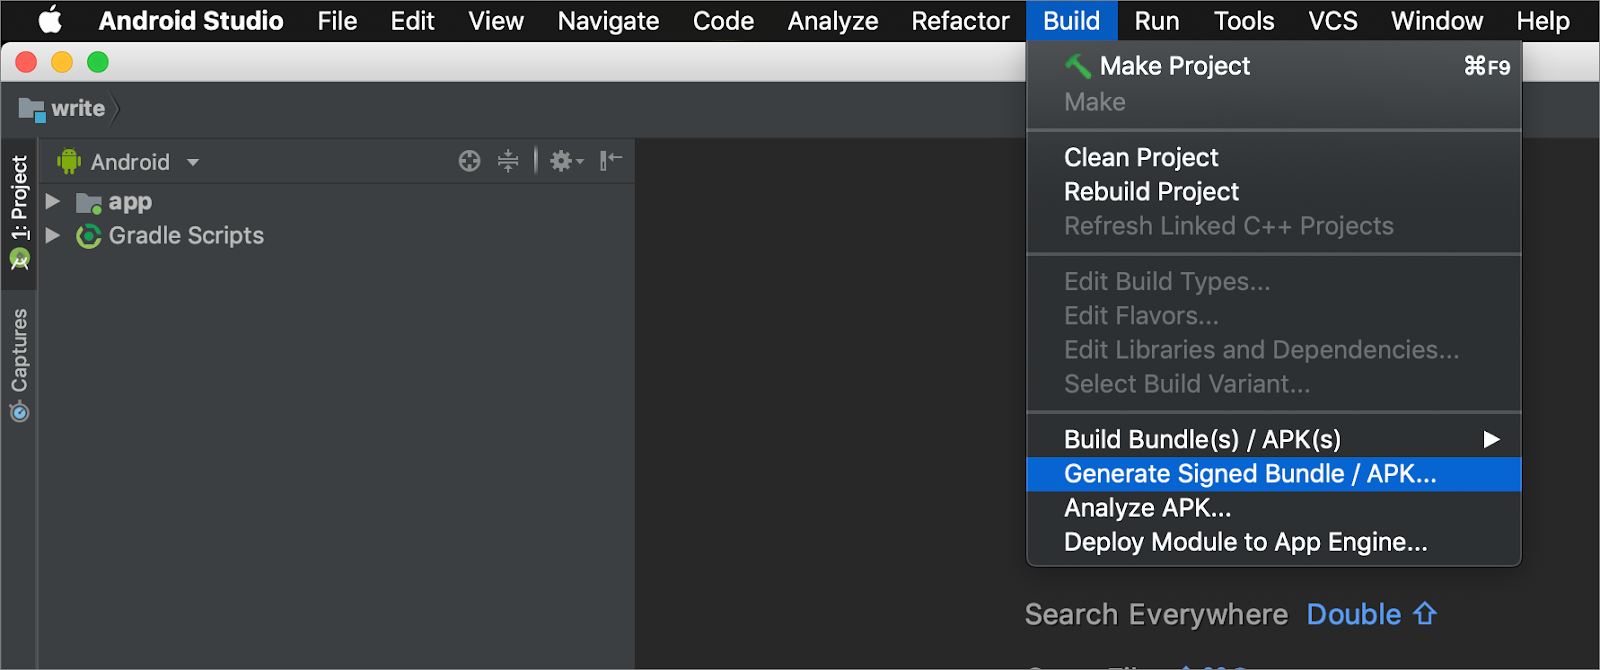1600x670 pixels.
Task: Open the project panel gear settings
Action: pos(565,161)
